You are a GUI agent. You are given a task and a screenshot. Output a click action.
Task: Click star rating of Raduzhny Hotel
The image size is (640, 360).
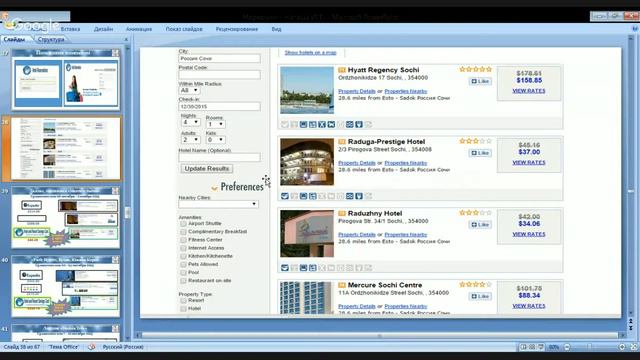click(x=476, y=213)
